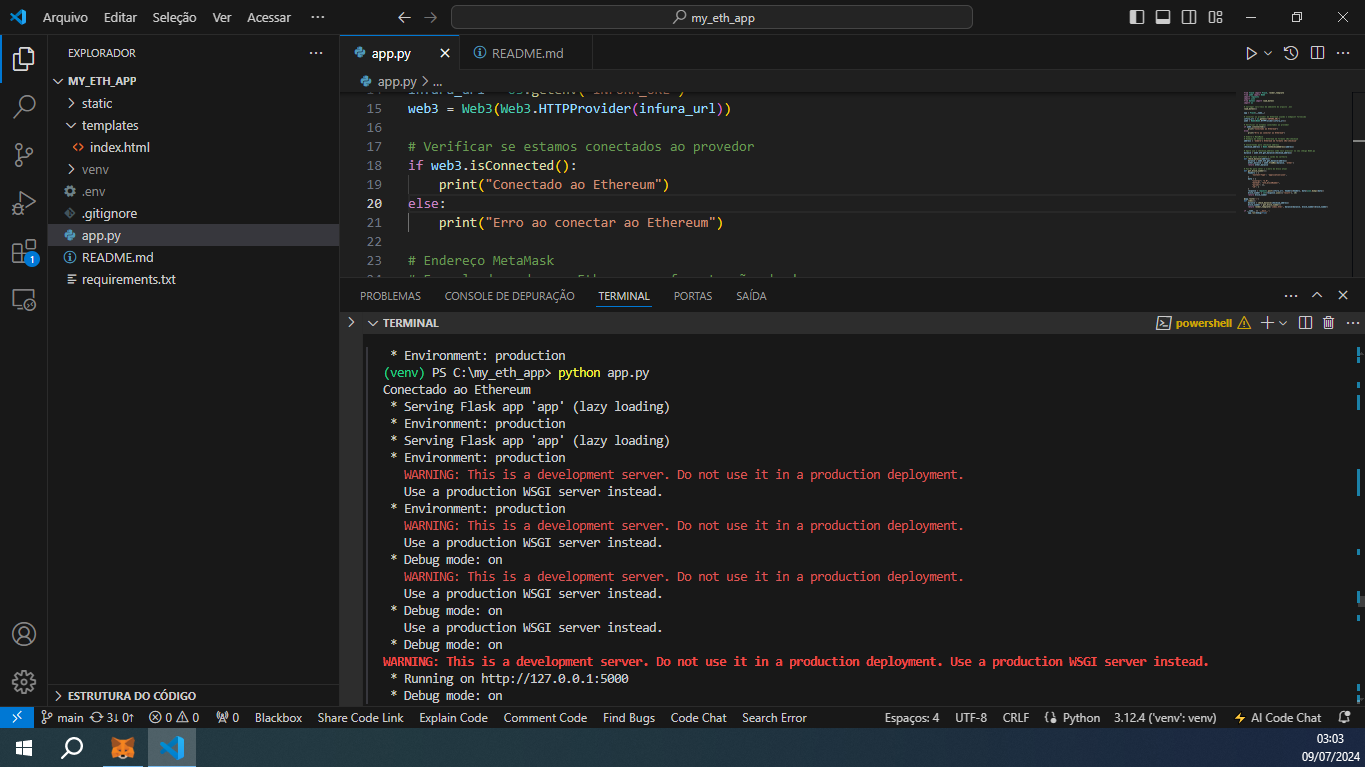
Task: Switch to the README.md editor tab
Action: click(527, 53)
